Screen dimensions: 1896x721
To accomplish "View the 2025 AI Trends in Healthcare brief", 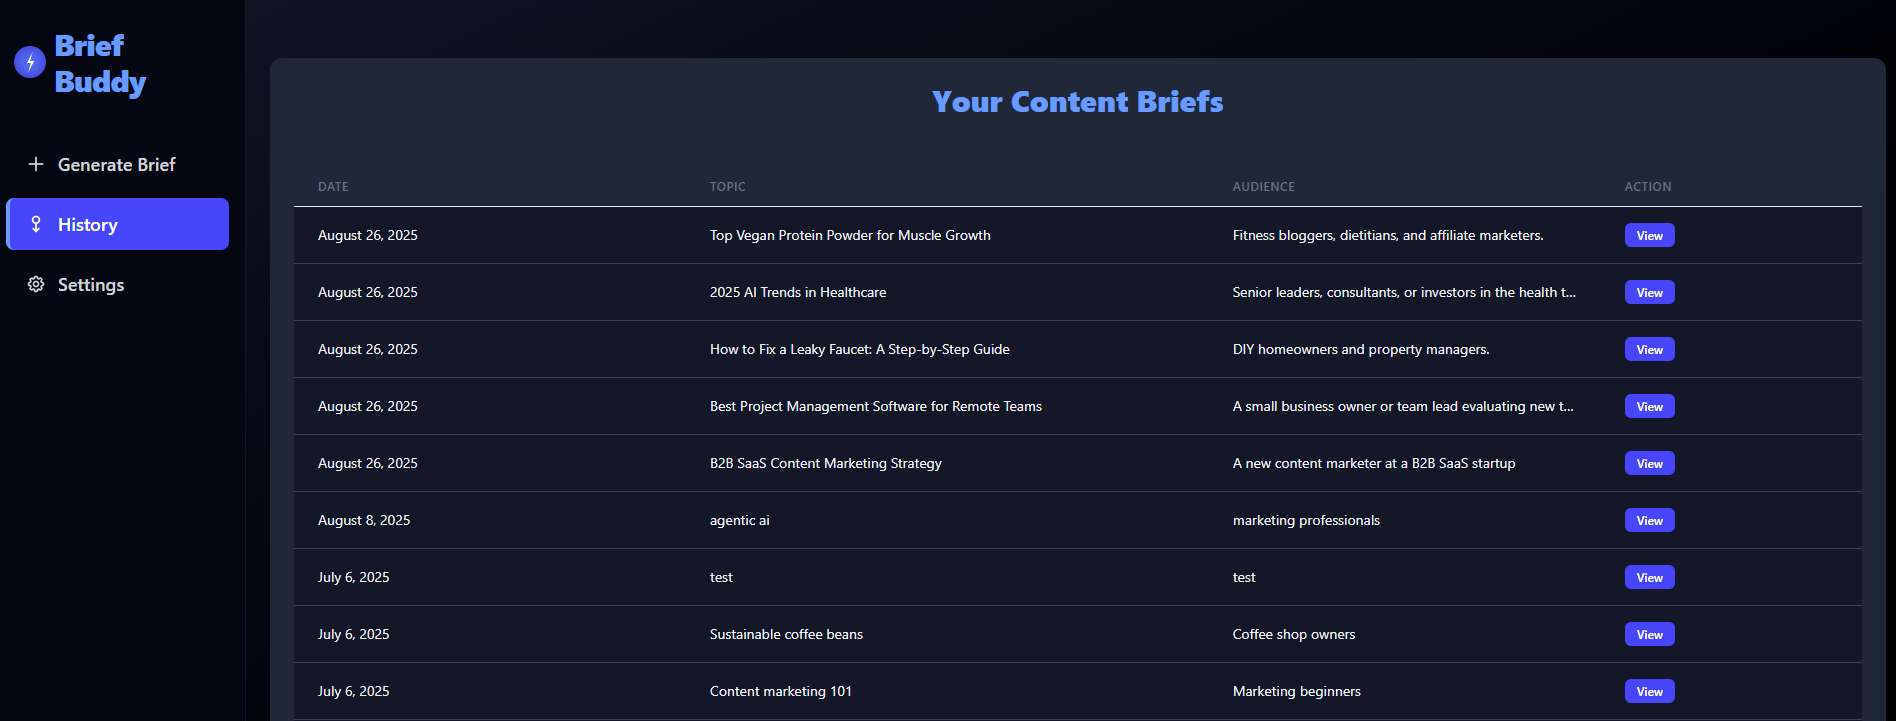I will pyautogui.click(x=1649, y=292).
